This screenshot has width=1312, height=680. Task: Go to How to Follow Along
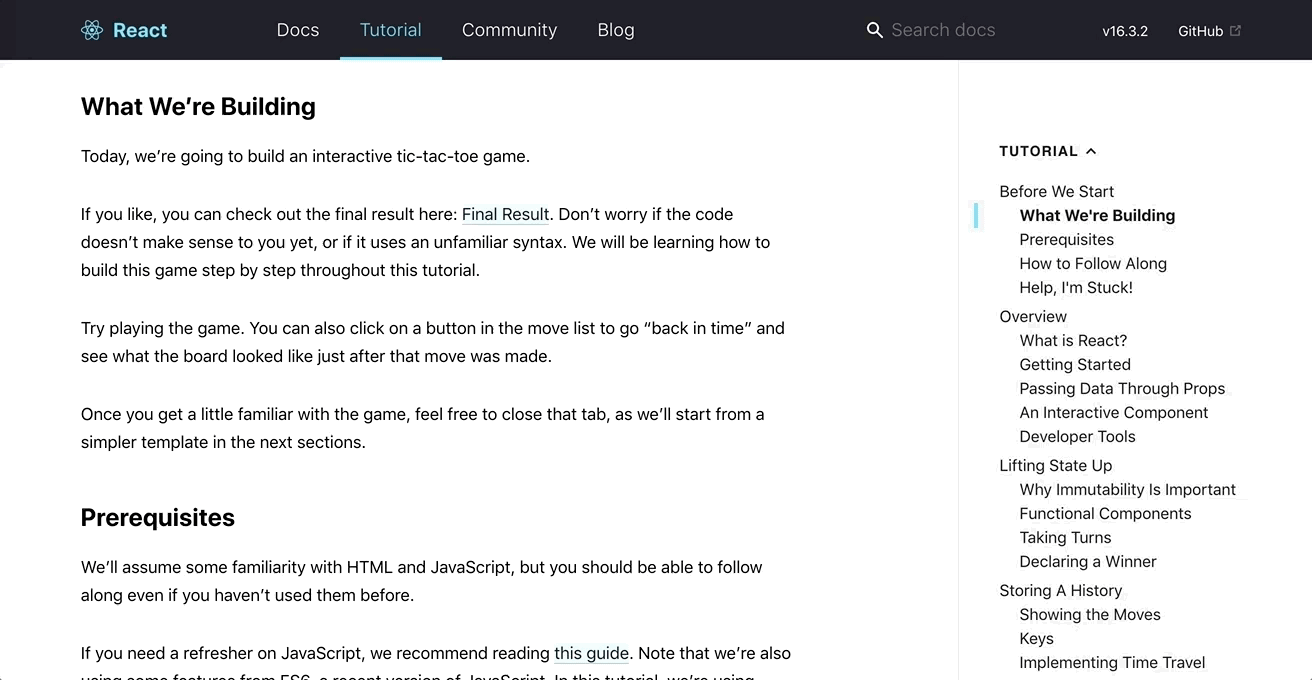1093,263
